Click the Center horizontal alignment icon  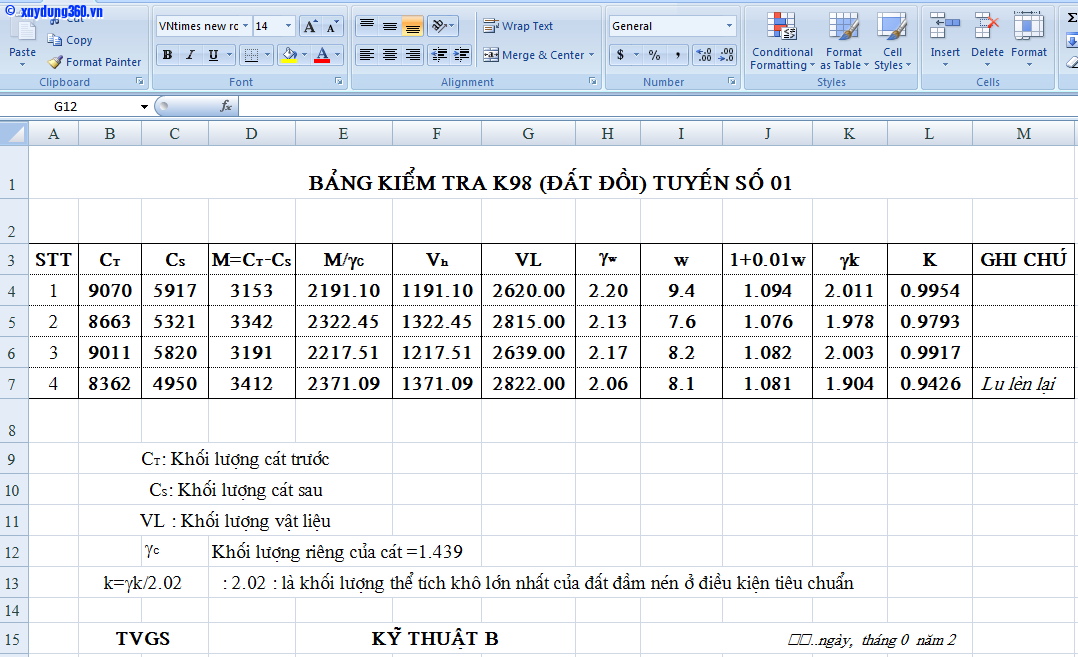point(390,55)
